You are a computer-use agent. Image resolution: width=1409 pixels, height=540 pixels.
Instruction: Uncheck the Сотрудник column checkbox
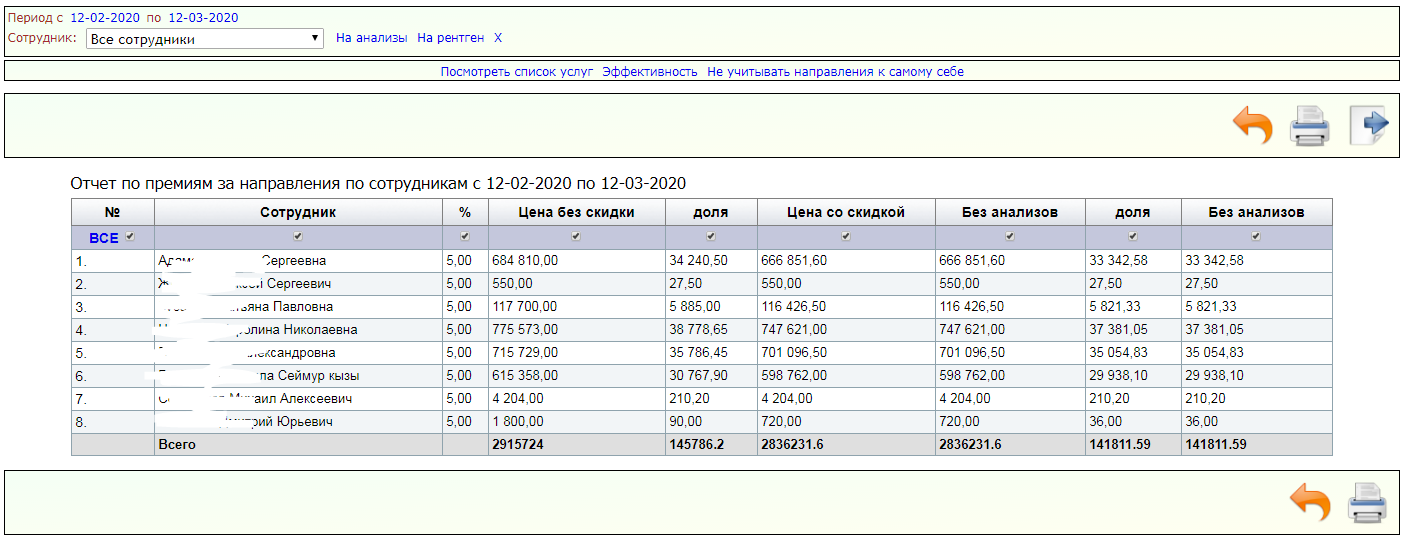[x=298, y=237]
